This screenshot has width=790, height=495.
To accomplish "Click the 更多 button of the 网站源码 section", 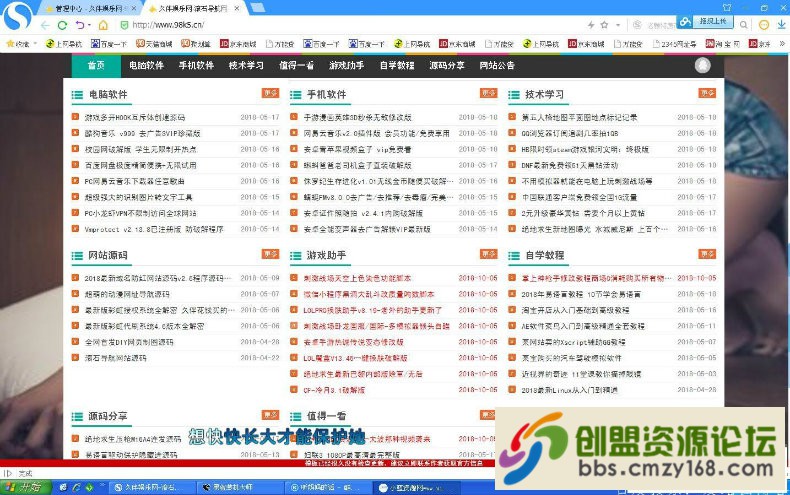I will pos(271,254).
